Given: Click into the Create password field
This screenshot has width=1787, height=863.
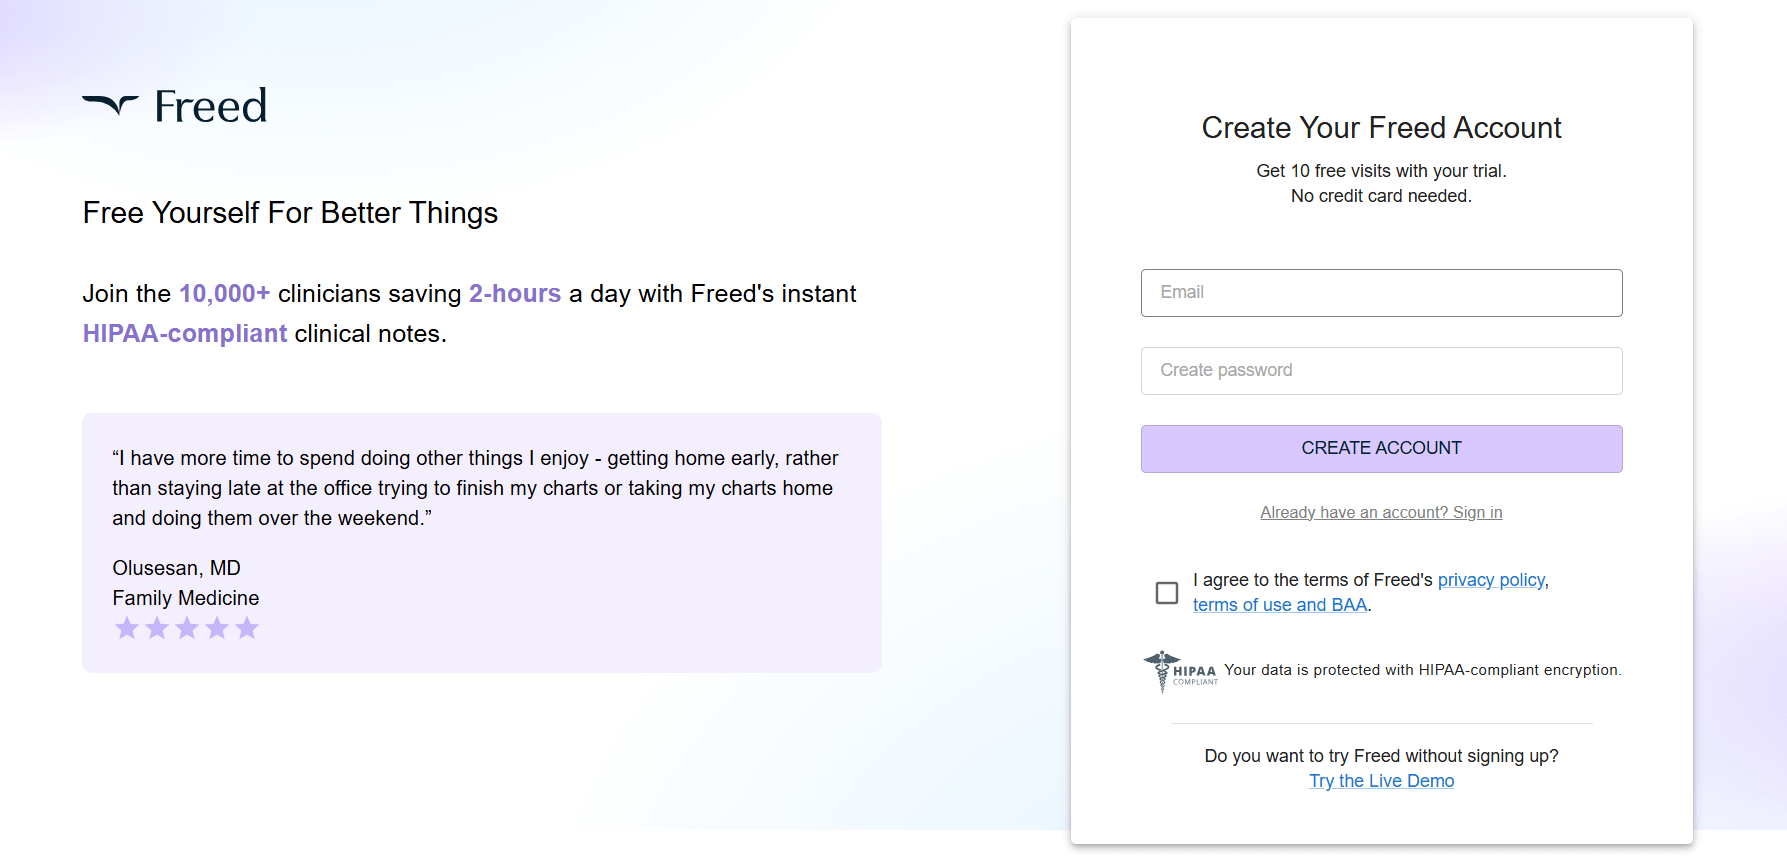Looking at the screenshot, I should tap(1381, 371).
